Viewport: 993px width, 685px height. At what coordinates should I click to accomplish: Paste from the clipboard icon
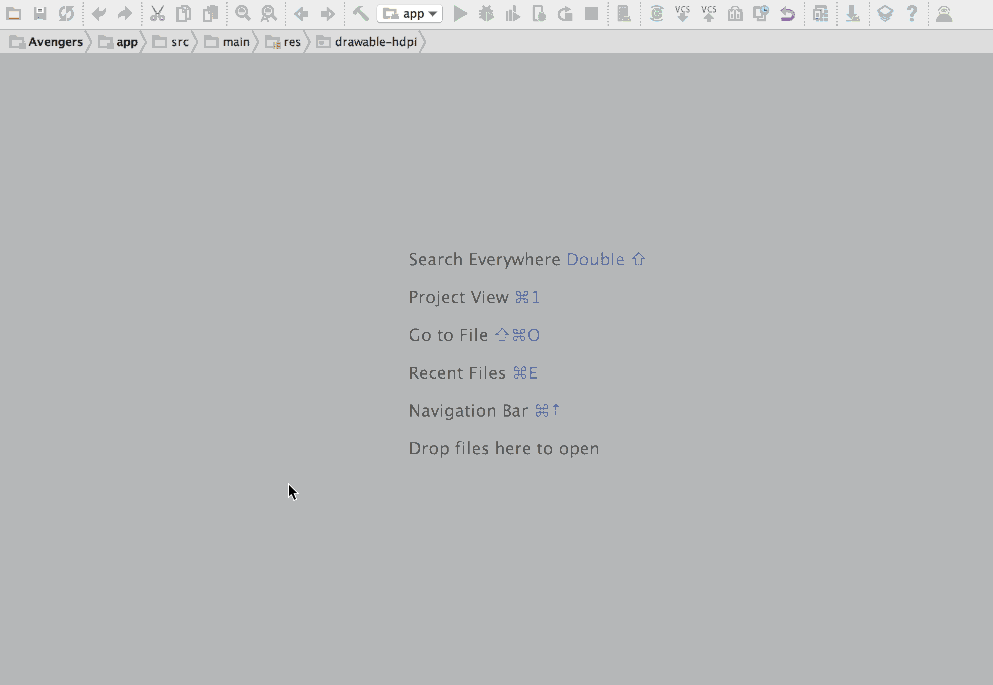point(210,13)
